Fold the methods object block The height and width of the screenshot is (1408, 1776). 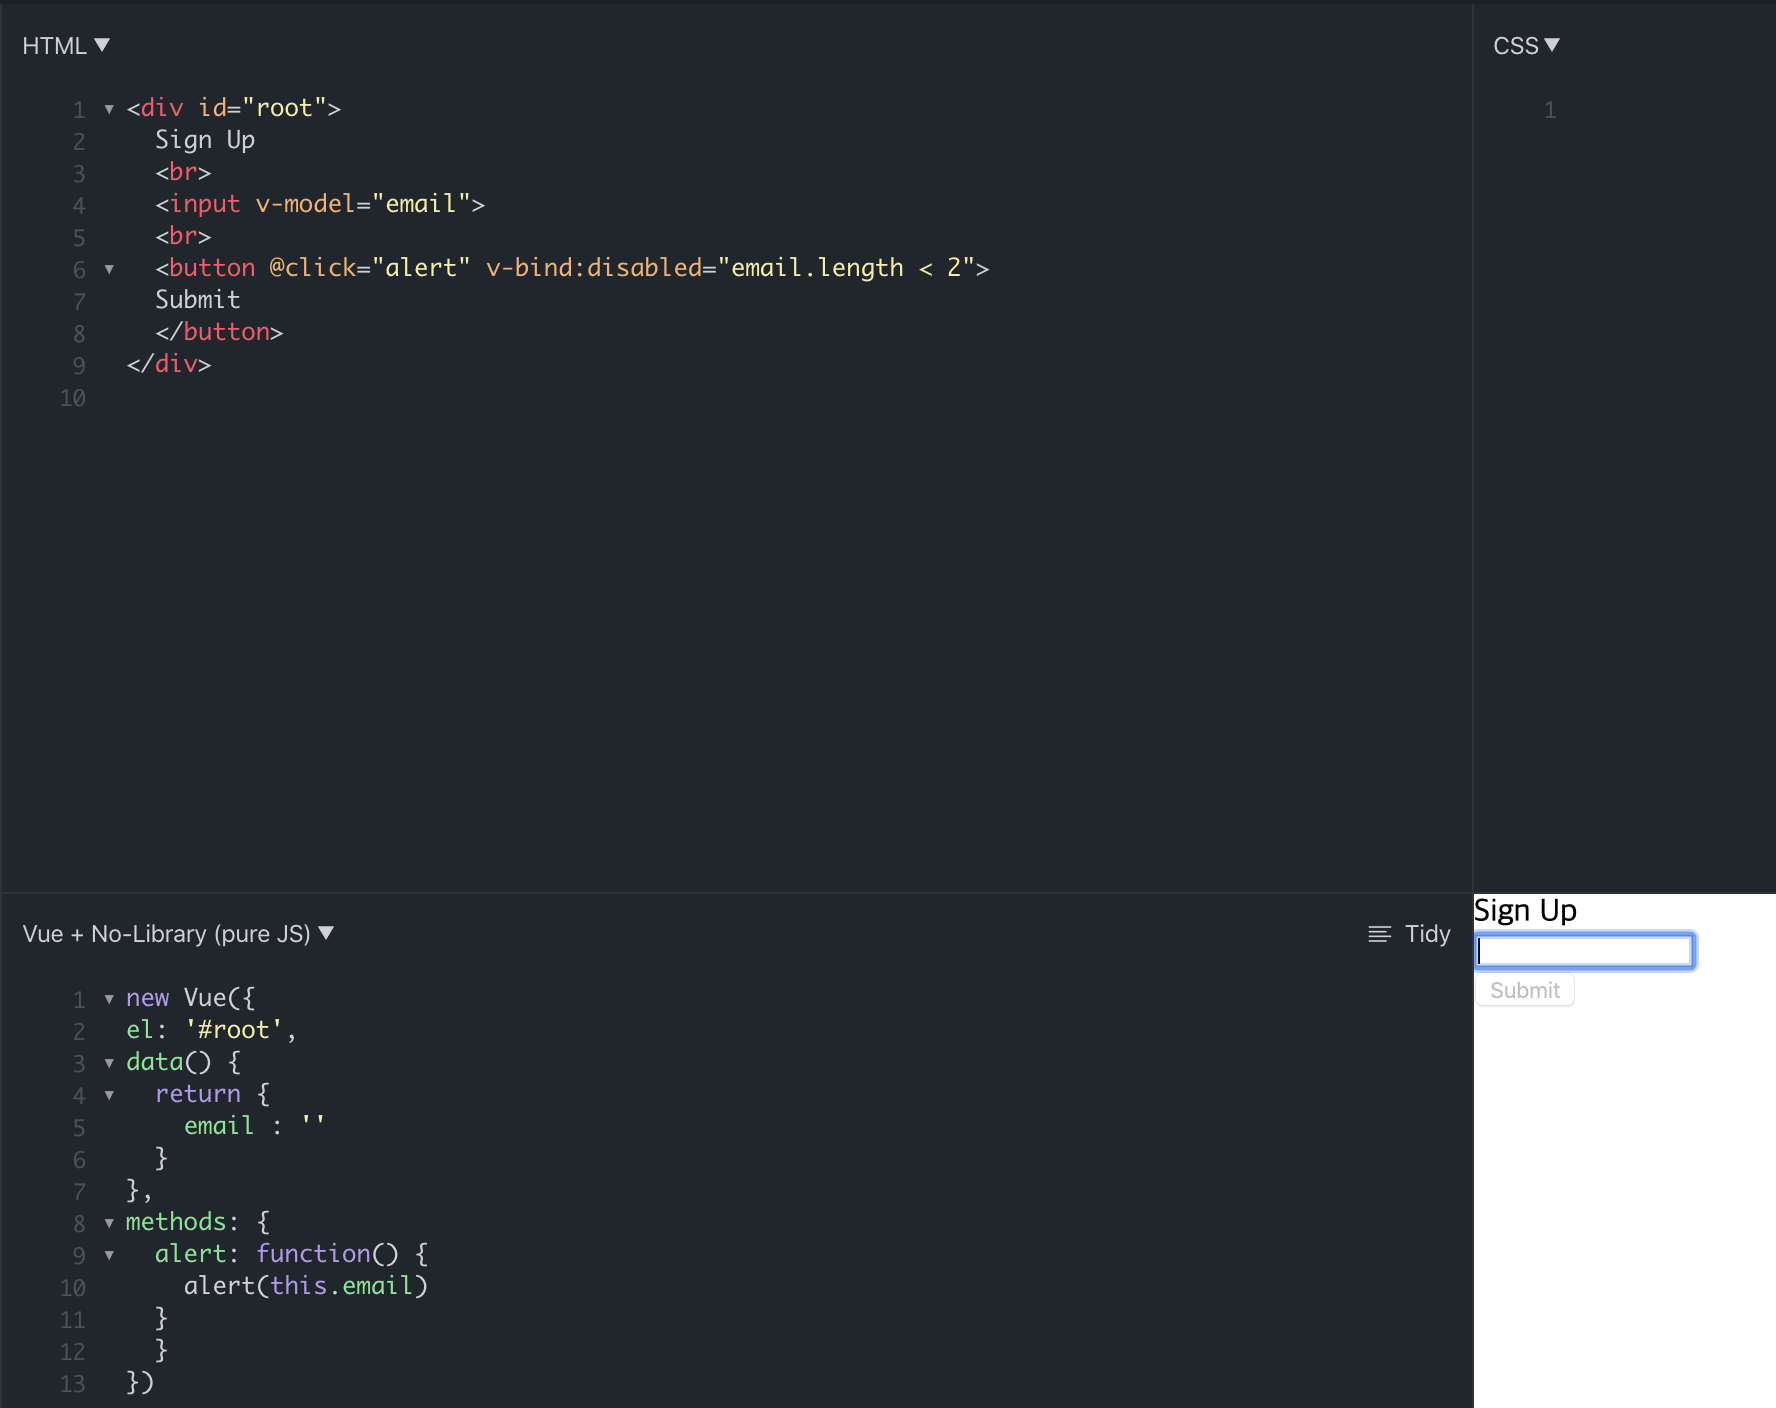click(x=109, y=1223)
